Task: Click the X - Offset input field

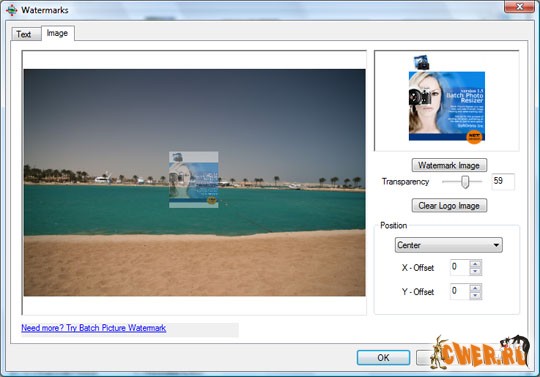Action: pyautogui.click(x=460, y=268)
